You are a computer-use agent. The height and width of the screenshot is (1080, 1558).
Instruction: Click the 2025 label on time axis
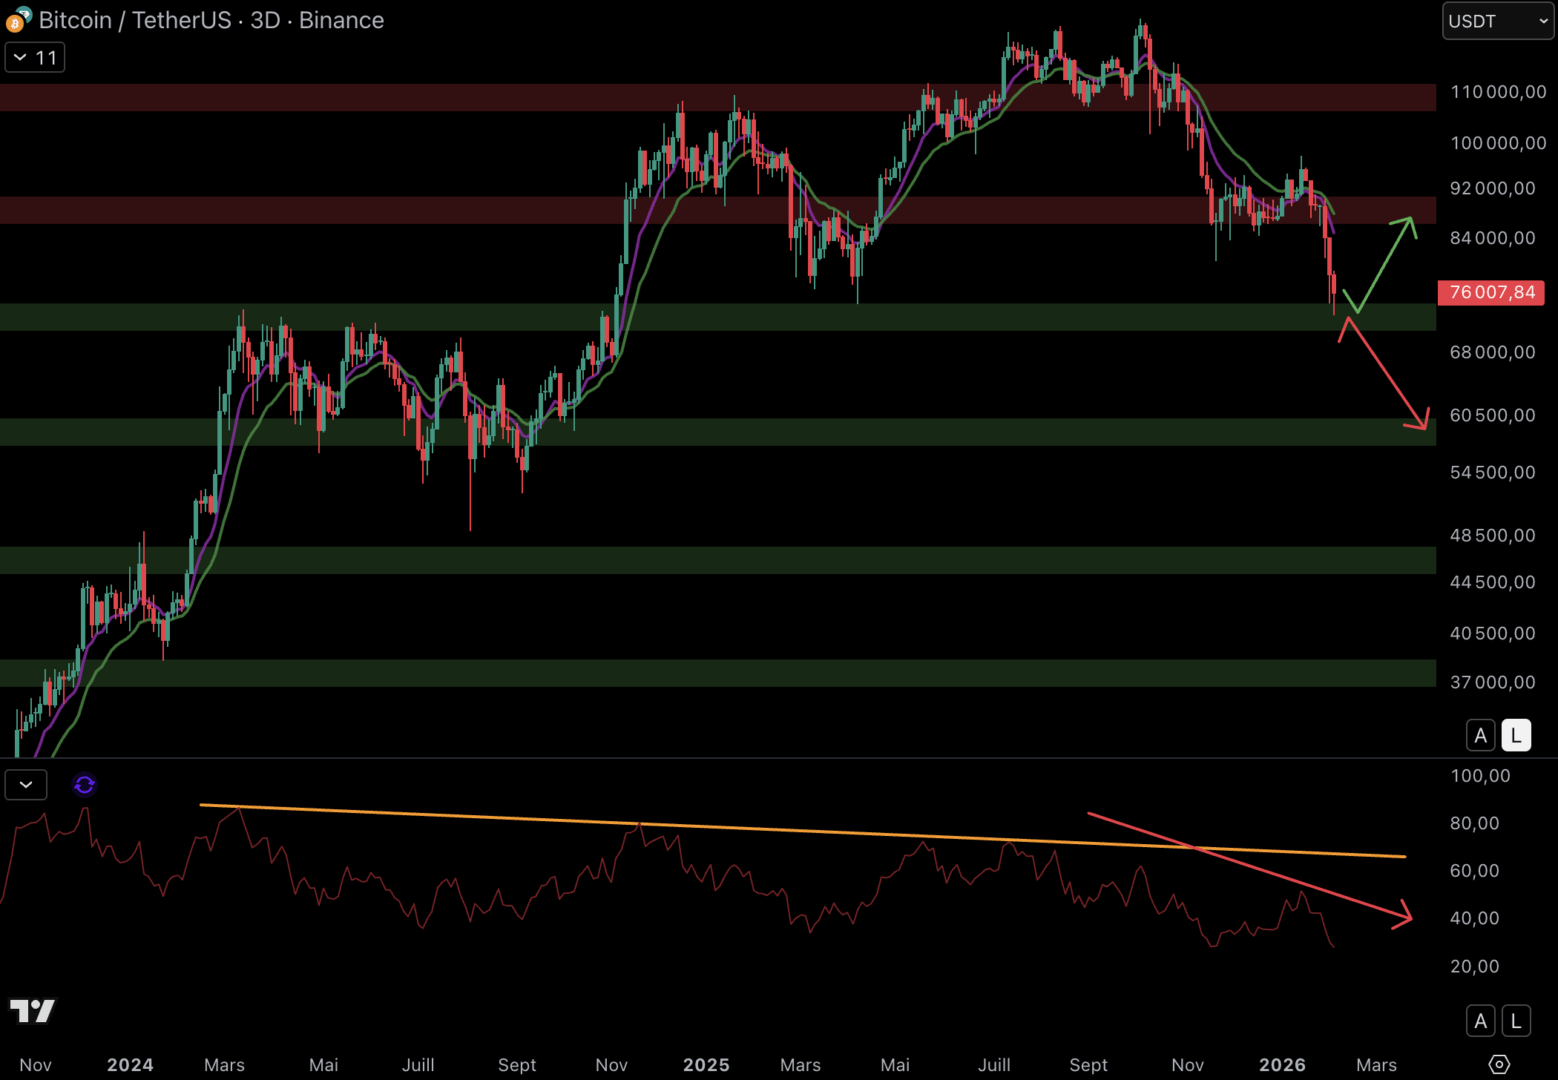(706, 1065)
